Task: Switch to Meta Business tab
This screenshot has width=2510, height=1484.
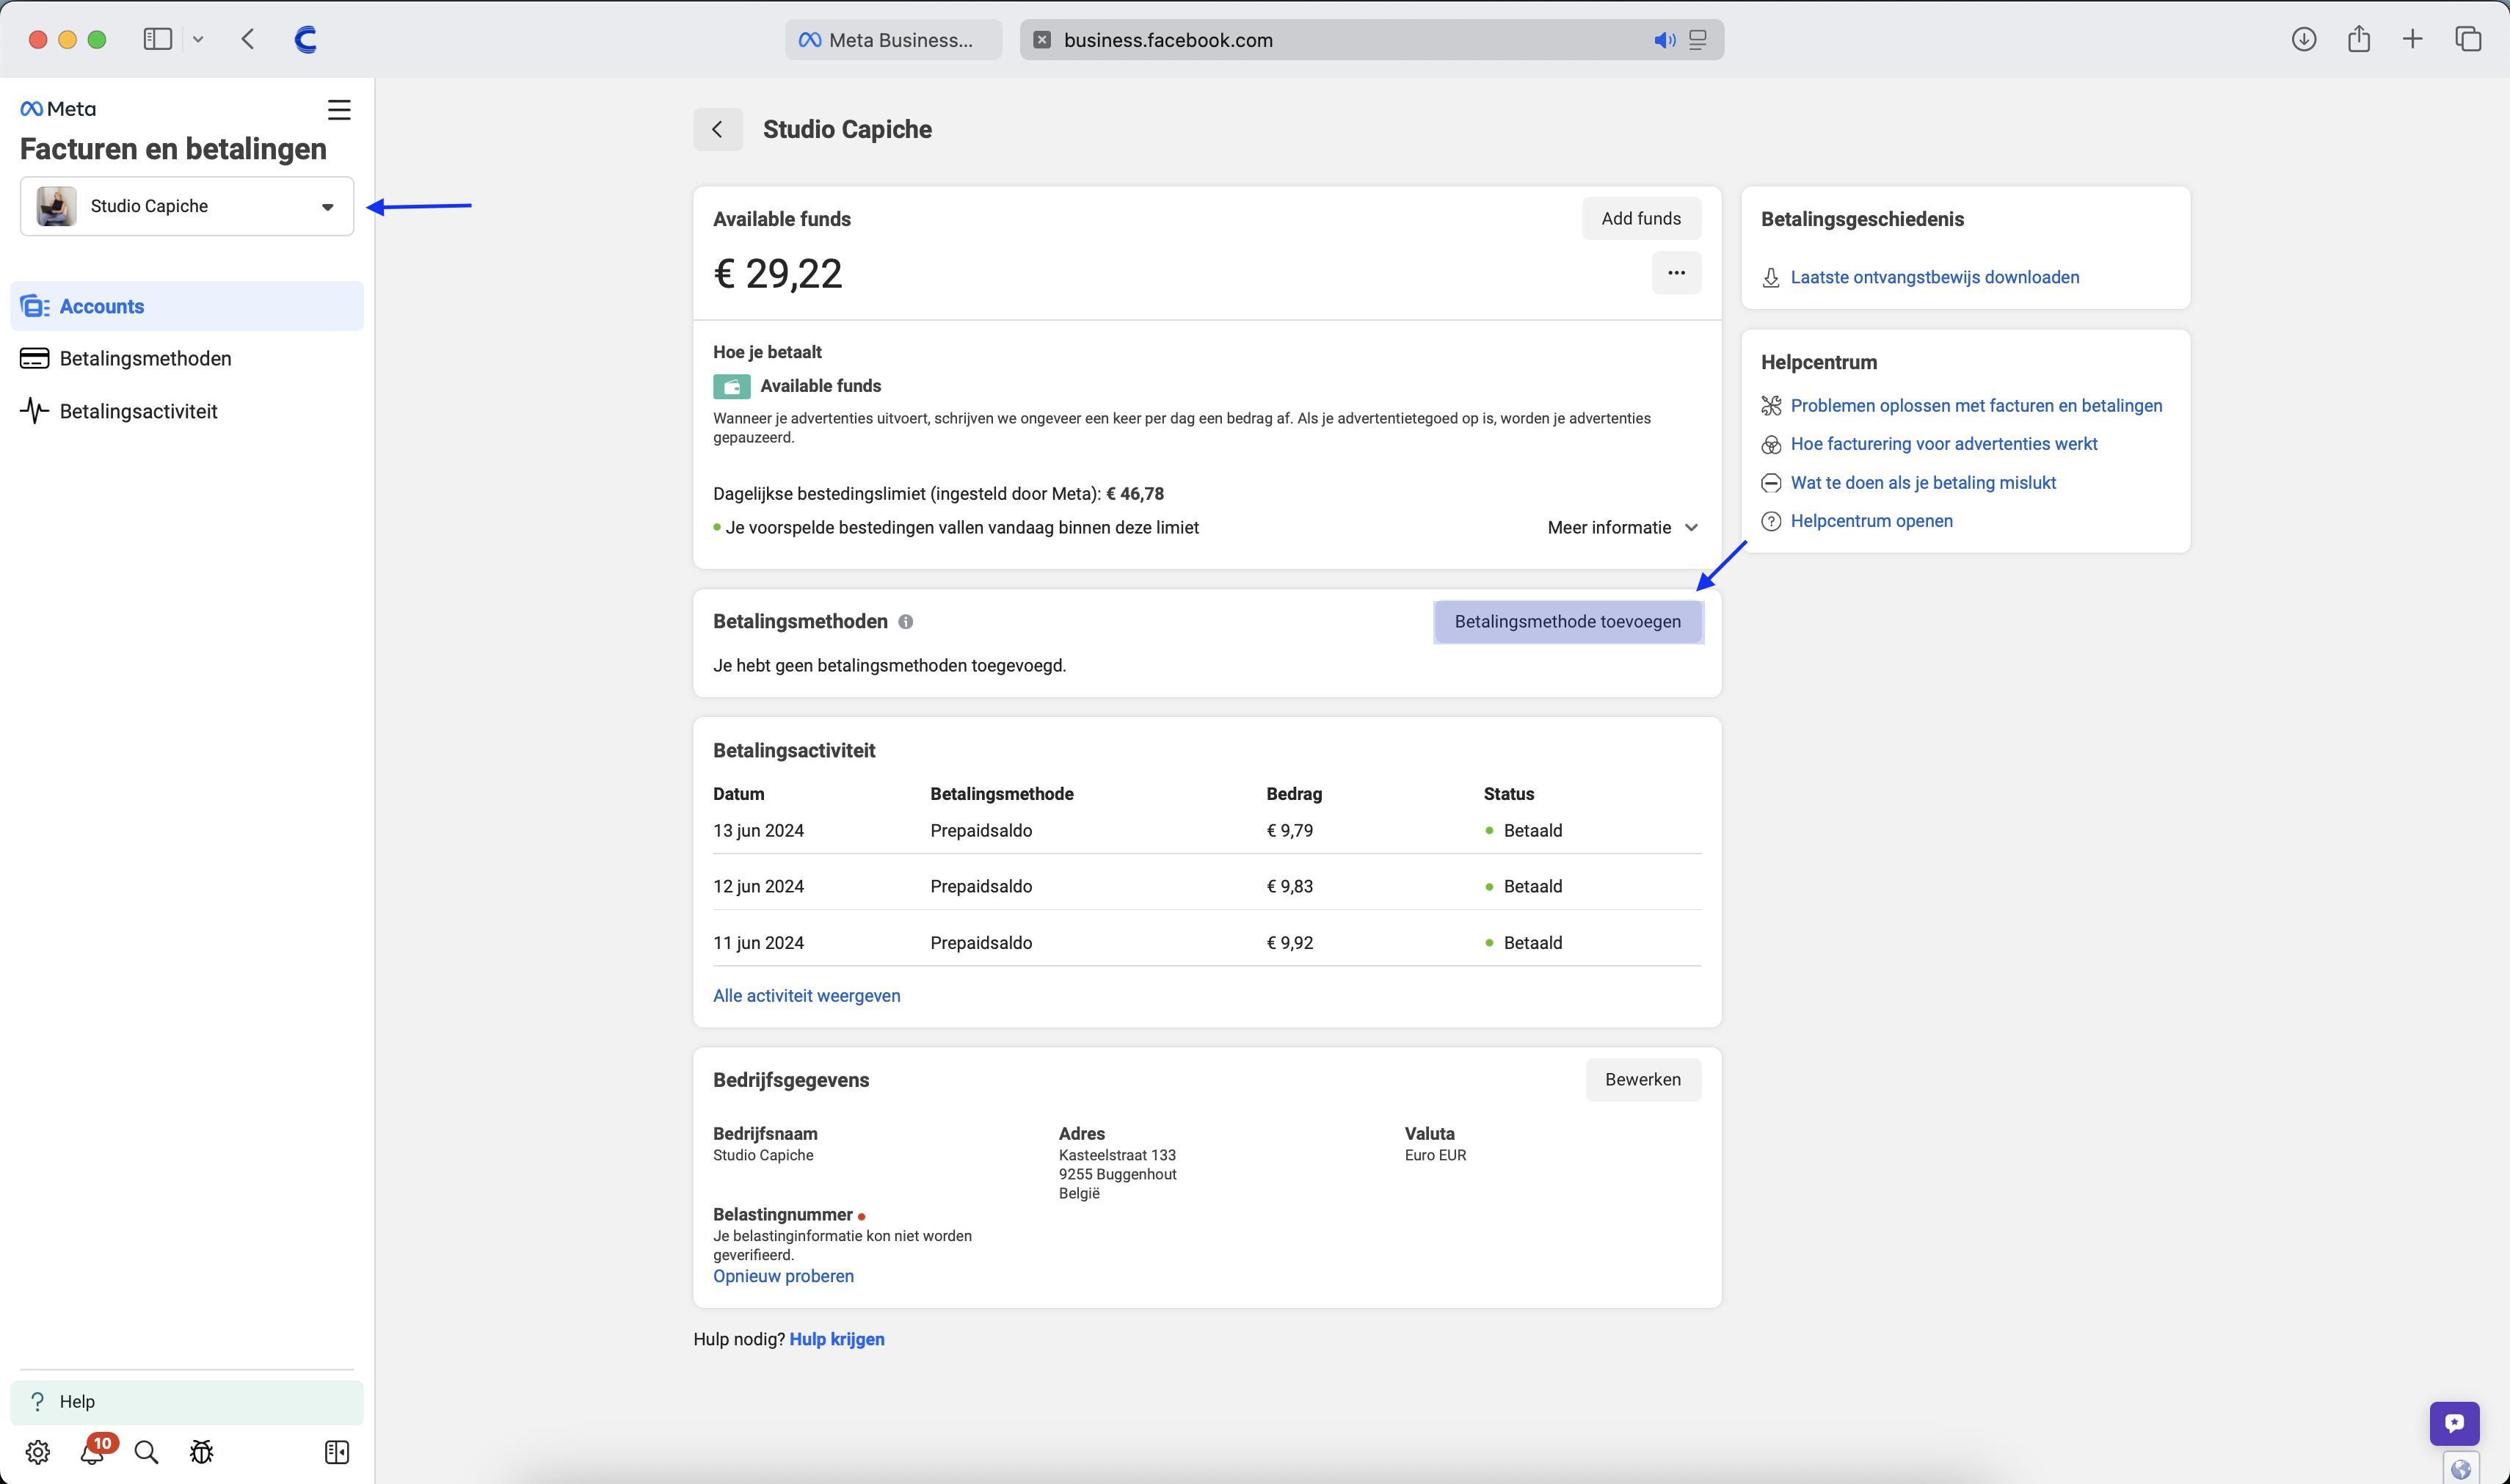Action: tap(893, 40)
